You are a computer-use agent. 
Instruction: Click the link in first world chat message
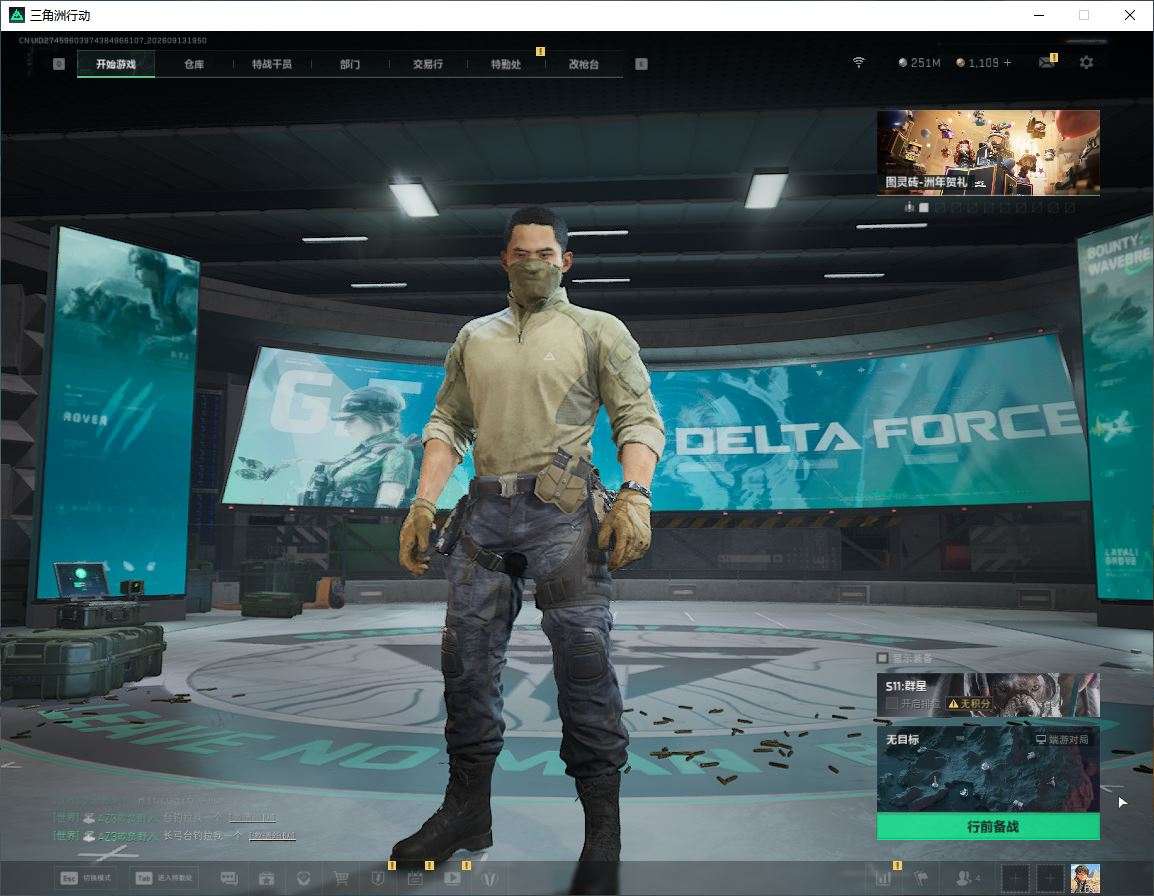tap(252, 817)
